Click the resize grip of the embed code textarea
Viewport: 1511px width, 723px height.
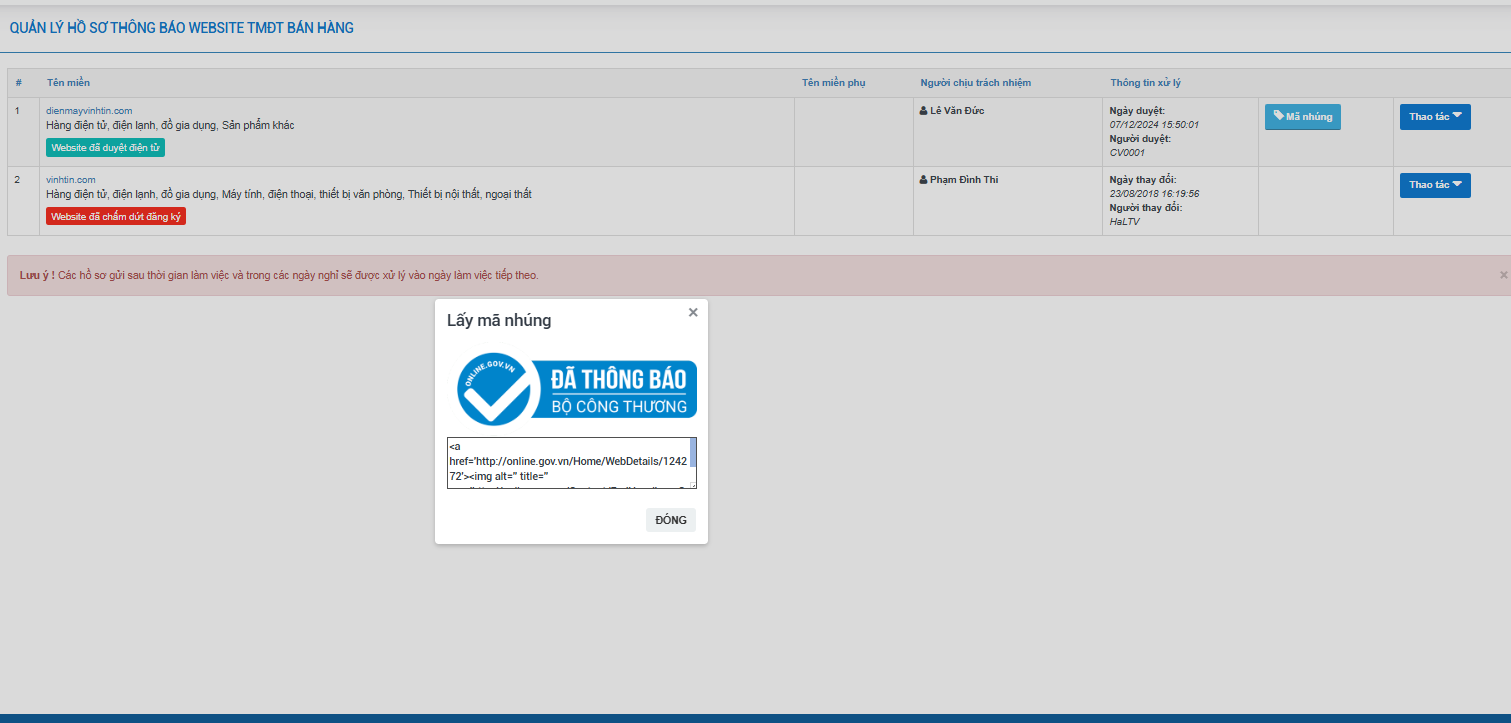coord(692,484)
